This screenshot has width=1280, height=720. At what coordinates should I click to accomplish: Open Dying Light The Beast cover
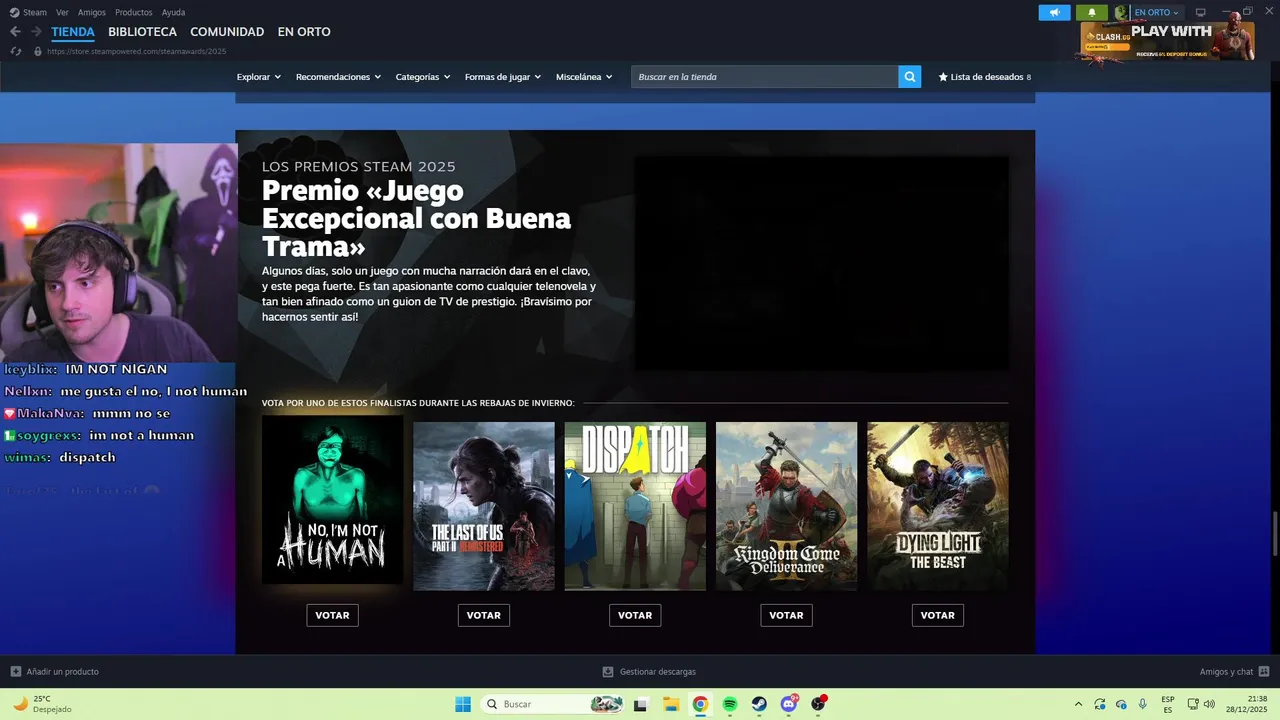(938, 506)
